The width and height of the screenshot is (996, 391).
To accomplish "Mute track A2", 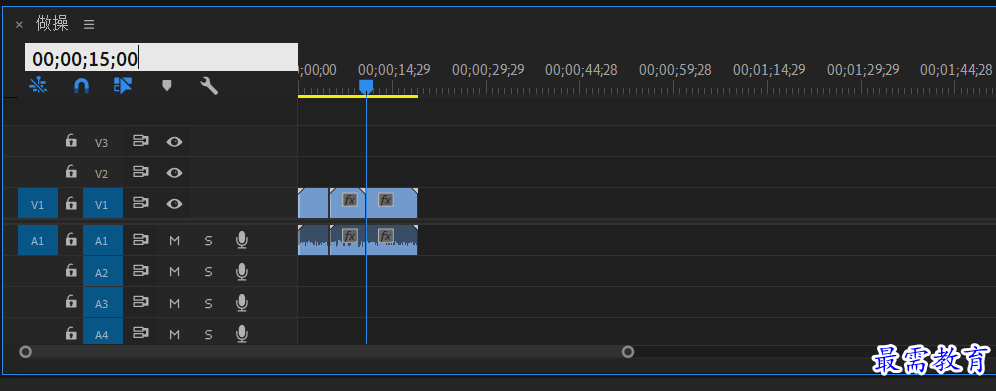I will coord(174,272).
